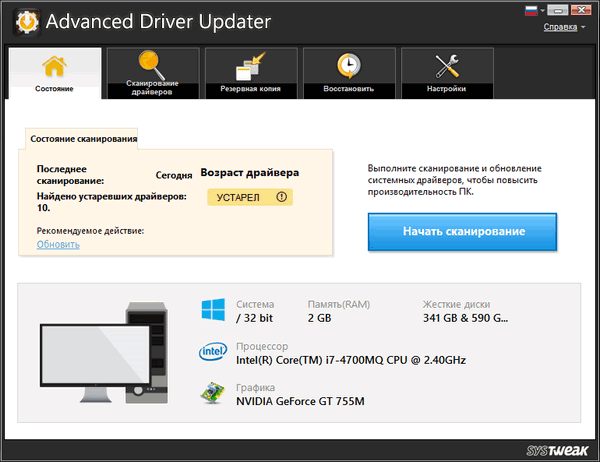The image size is (600, 462).
Task: Click the Сегодня last scan value
Action: [x=174, y=175]
